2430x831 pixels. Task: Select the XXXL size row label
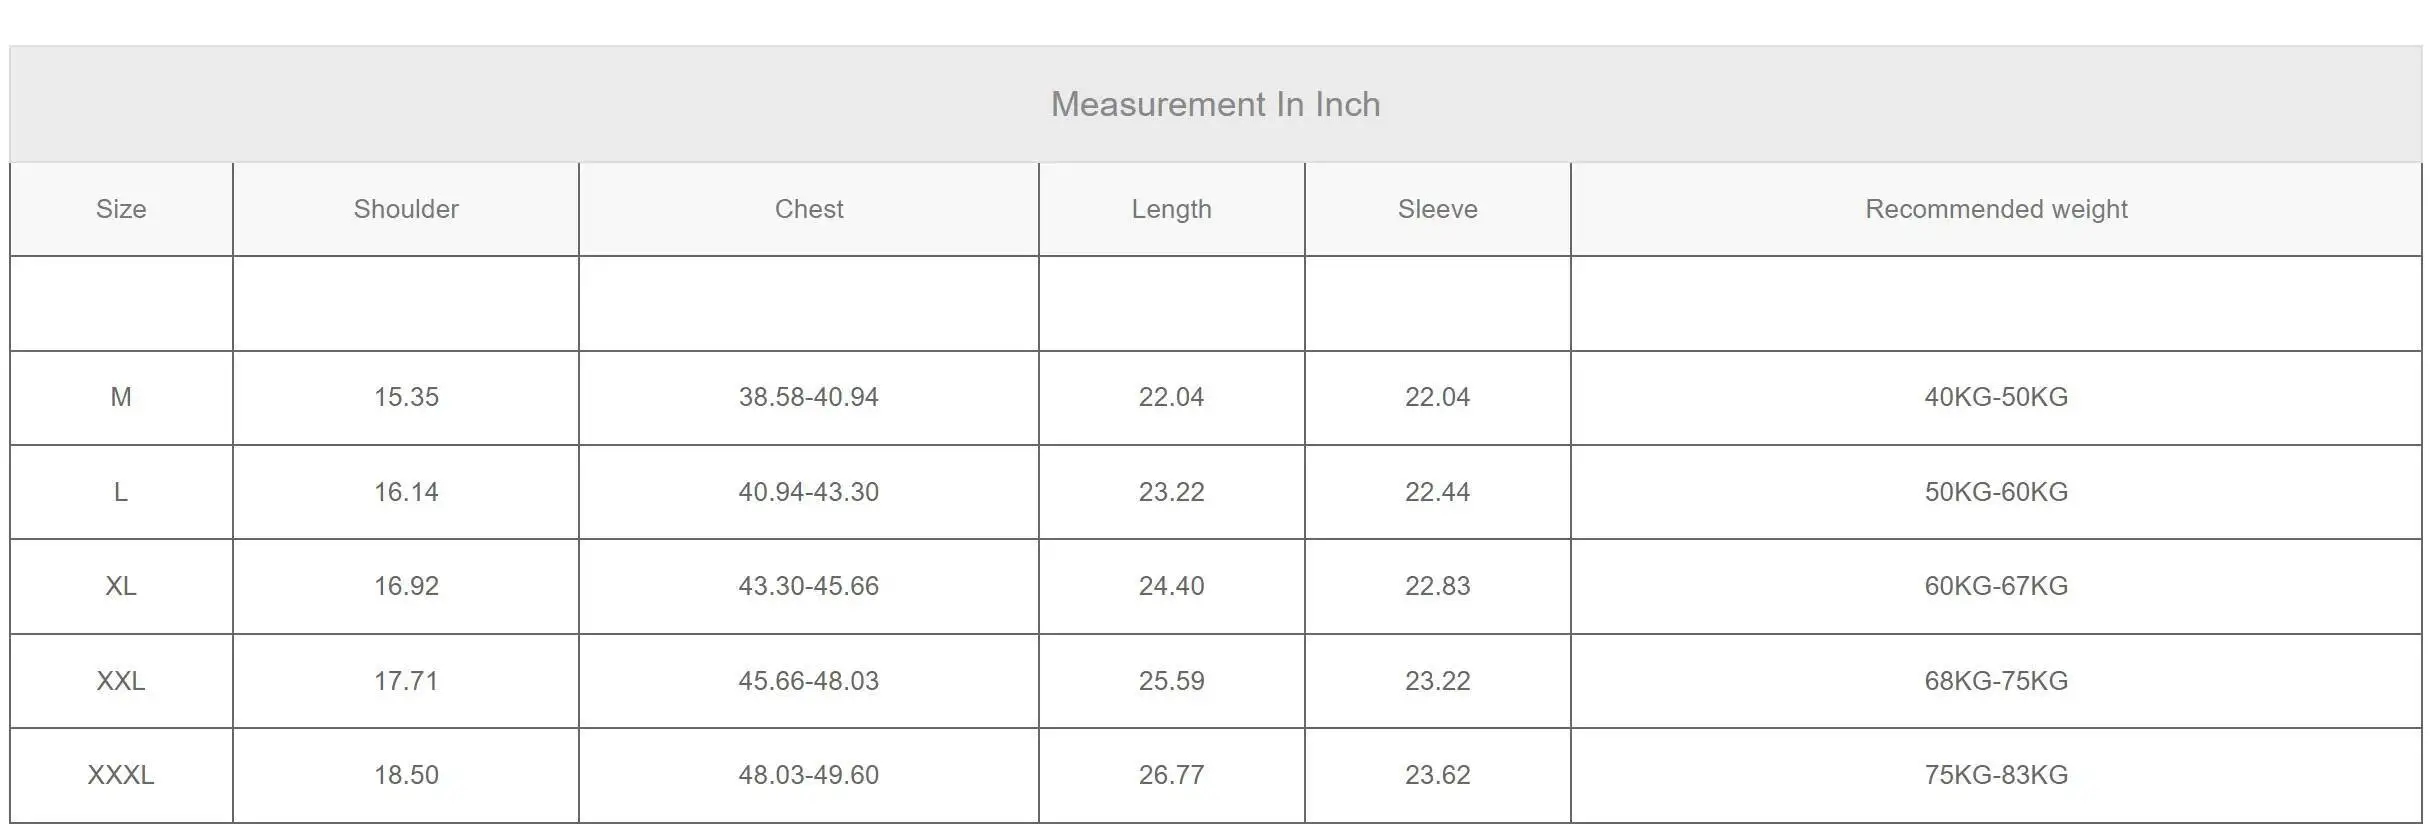(121, 775)
